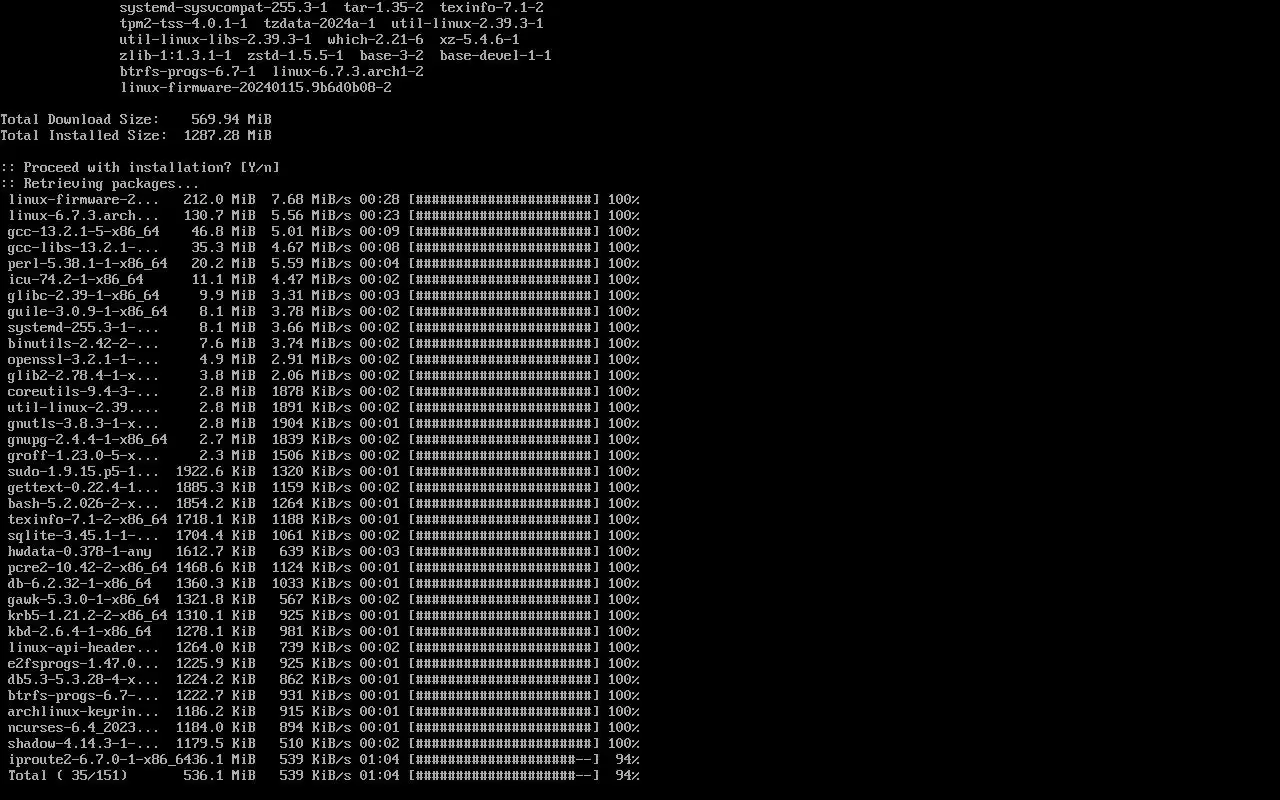Screen dimensions: 1280x800
Task: Click the Total ( 35/151) progress bar
Action: pyautogui.click(x=504, y=776)
